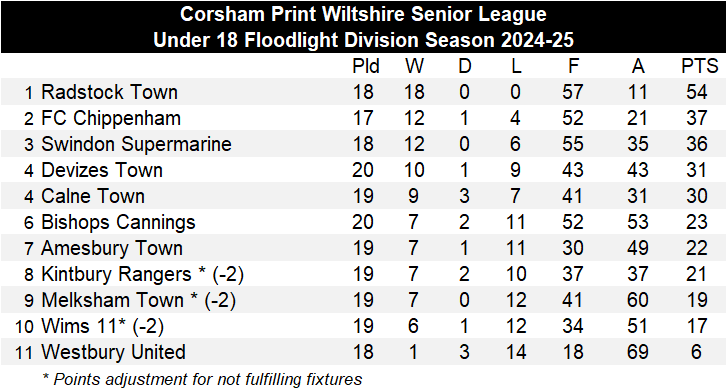726x391 pixels.
Task: Select Bishops Cannings team name
Action: pos(118,222)
